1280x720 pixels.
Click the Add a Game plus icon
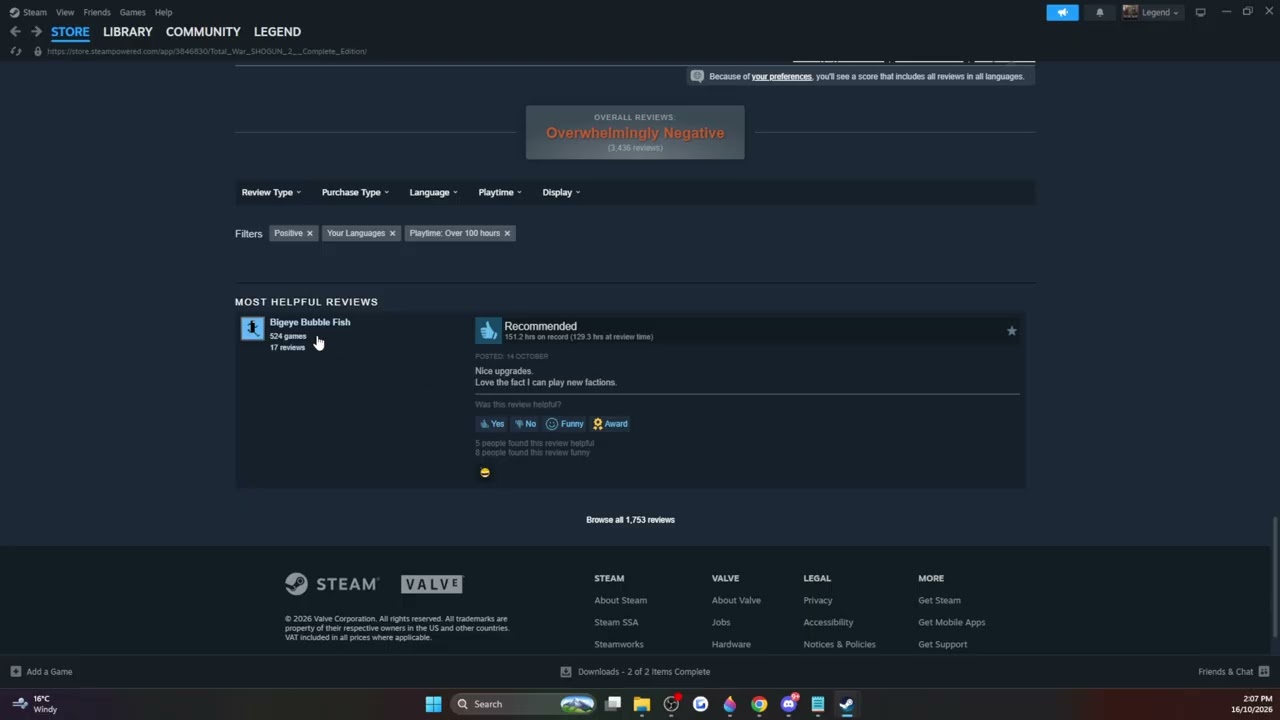click(15, 672)
